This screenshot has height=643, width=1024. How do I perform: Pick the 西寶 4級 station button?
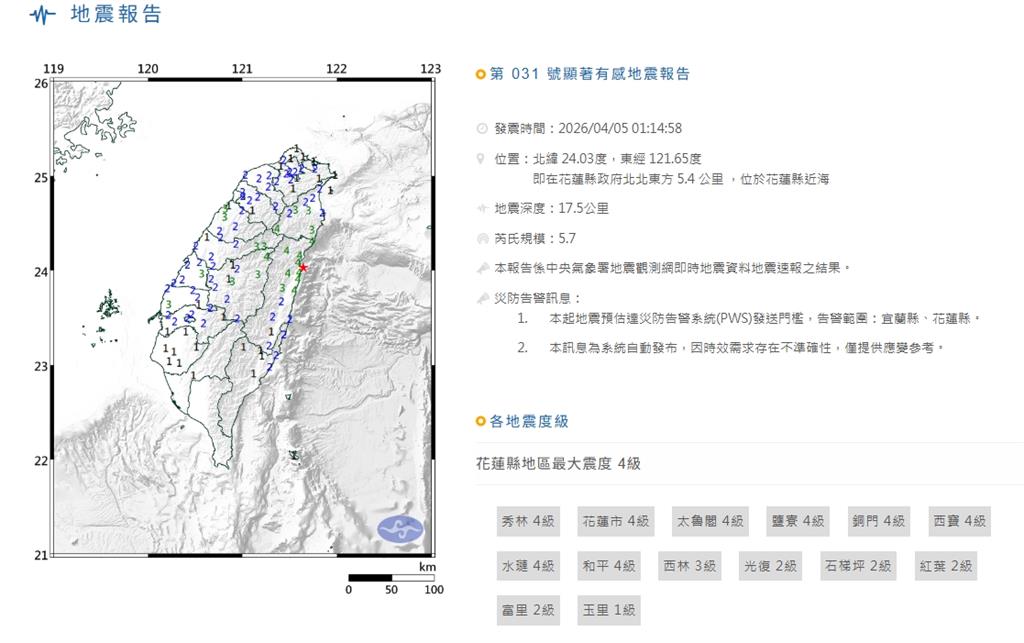(959, 521)
